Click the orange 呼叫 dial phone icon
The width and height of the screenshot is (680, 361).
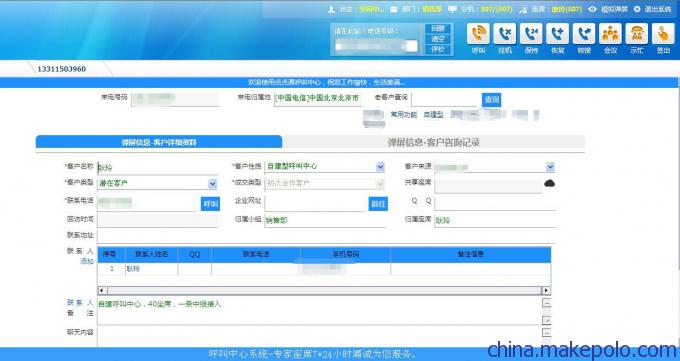coord(478,33)
